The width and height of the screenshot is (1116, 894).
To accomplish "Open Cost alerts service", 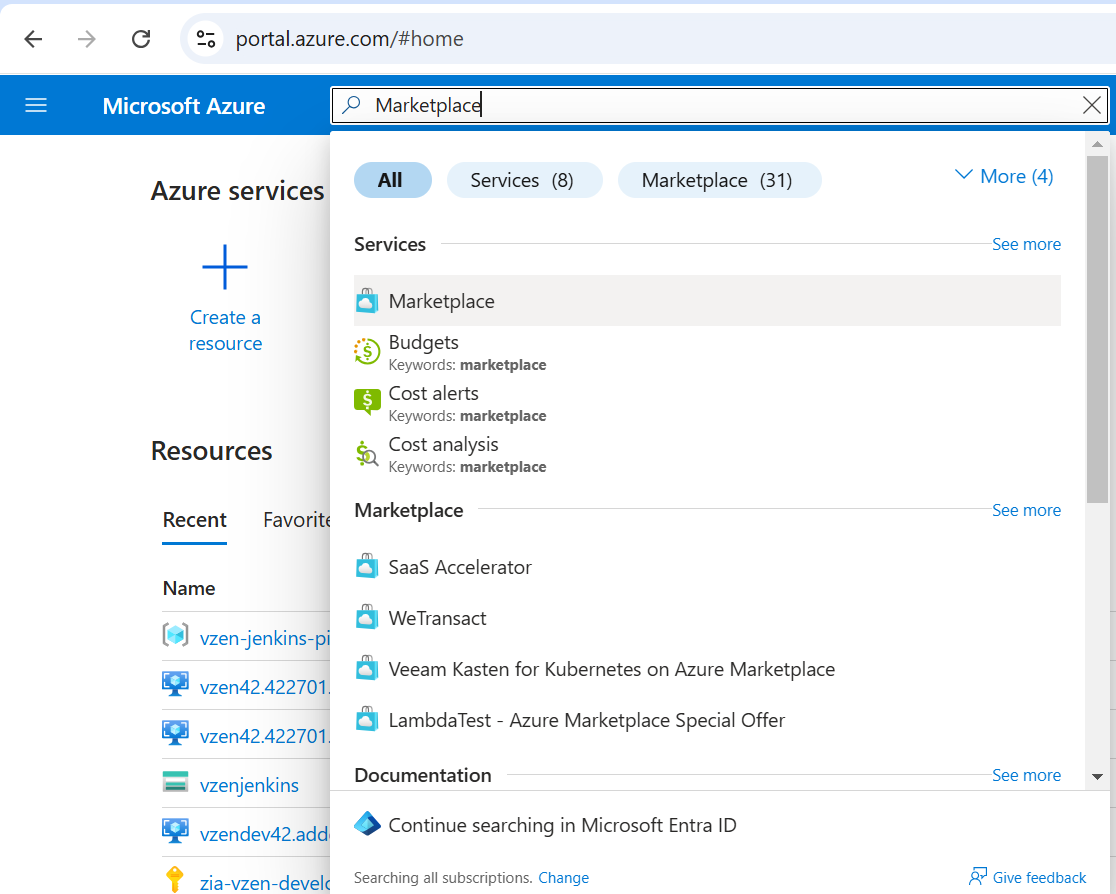I will (x=433, y=393).
